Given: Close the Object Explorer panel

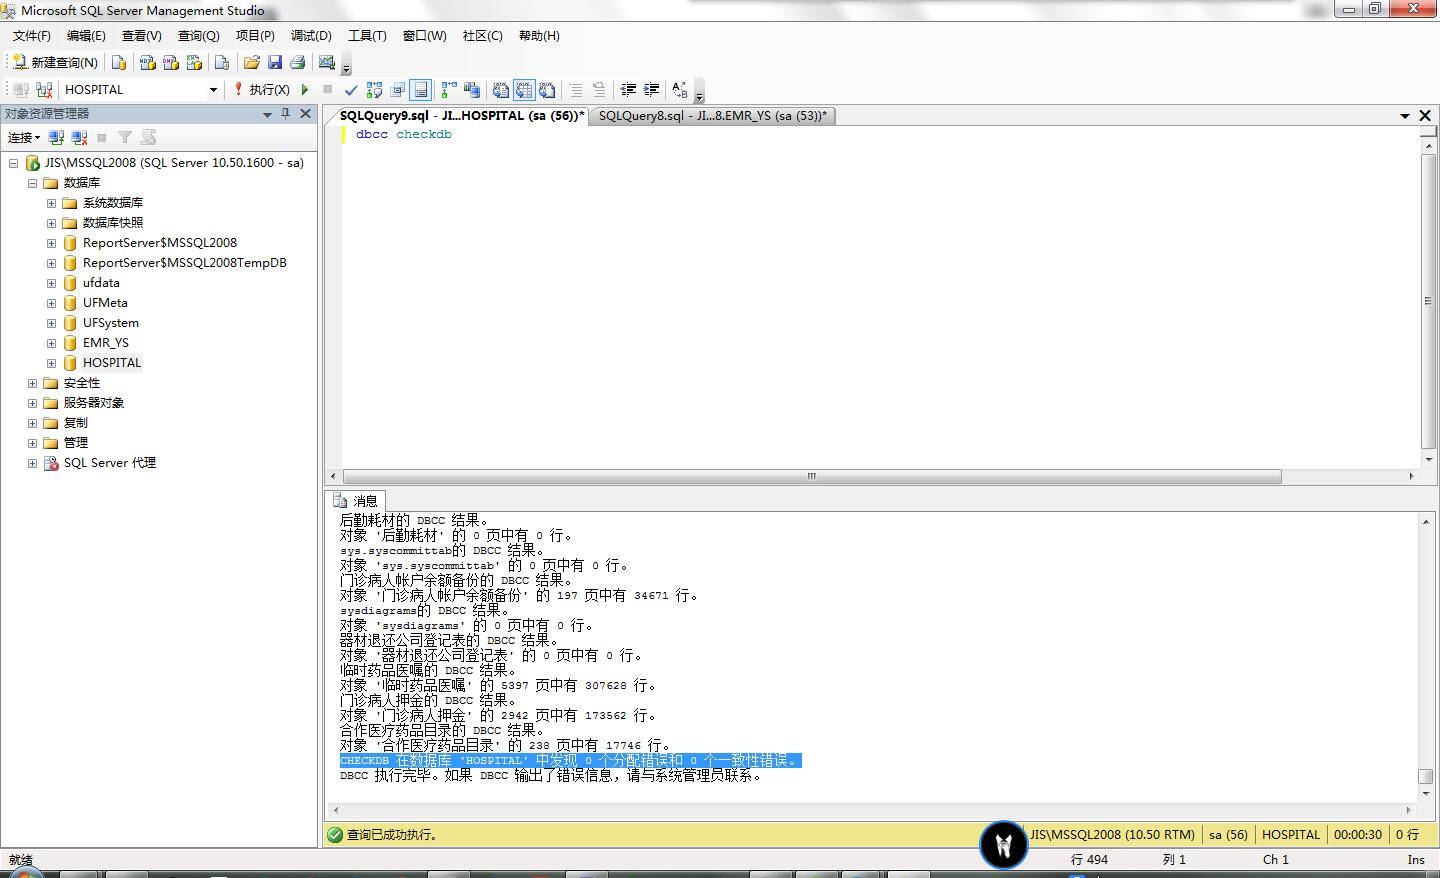Looking at the screenshot, I should (x=306, y=114).
